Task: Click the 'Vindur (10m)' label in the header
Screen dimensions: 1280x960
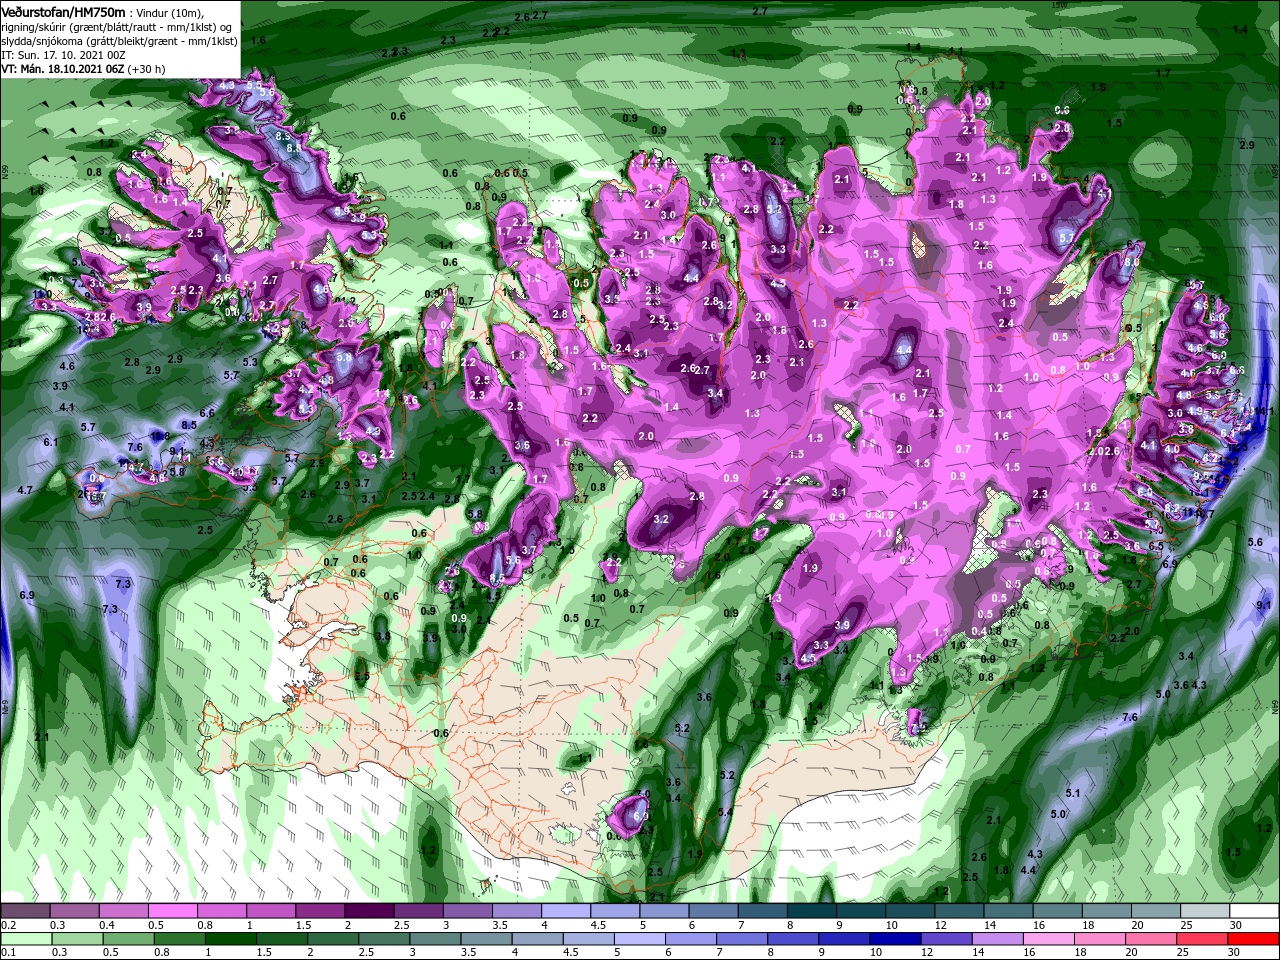Action: click(x=168, y=12)
